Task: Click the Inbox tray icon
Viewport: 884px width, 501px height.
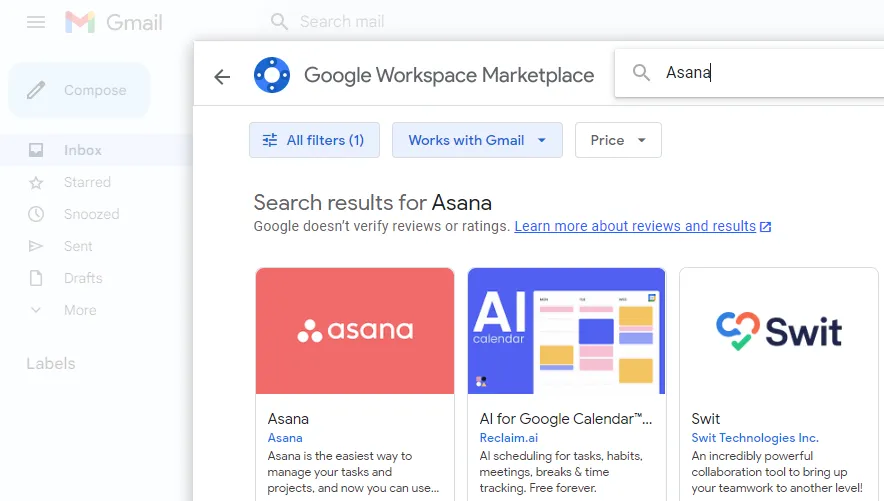Action: 36,150
